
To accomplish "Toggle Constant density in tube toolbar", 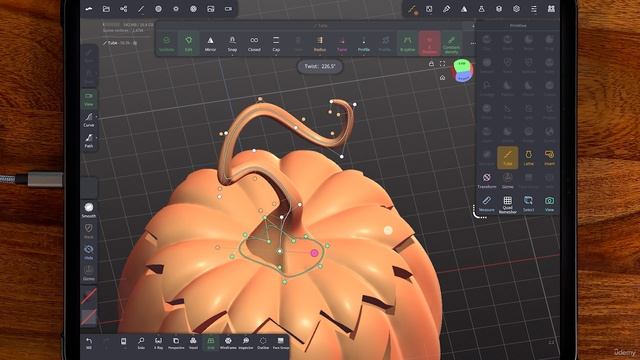I will point(451,44).
